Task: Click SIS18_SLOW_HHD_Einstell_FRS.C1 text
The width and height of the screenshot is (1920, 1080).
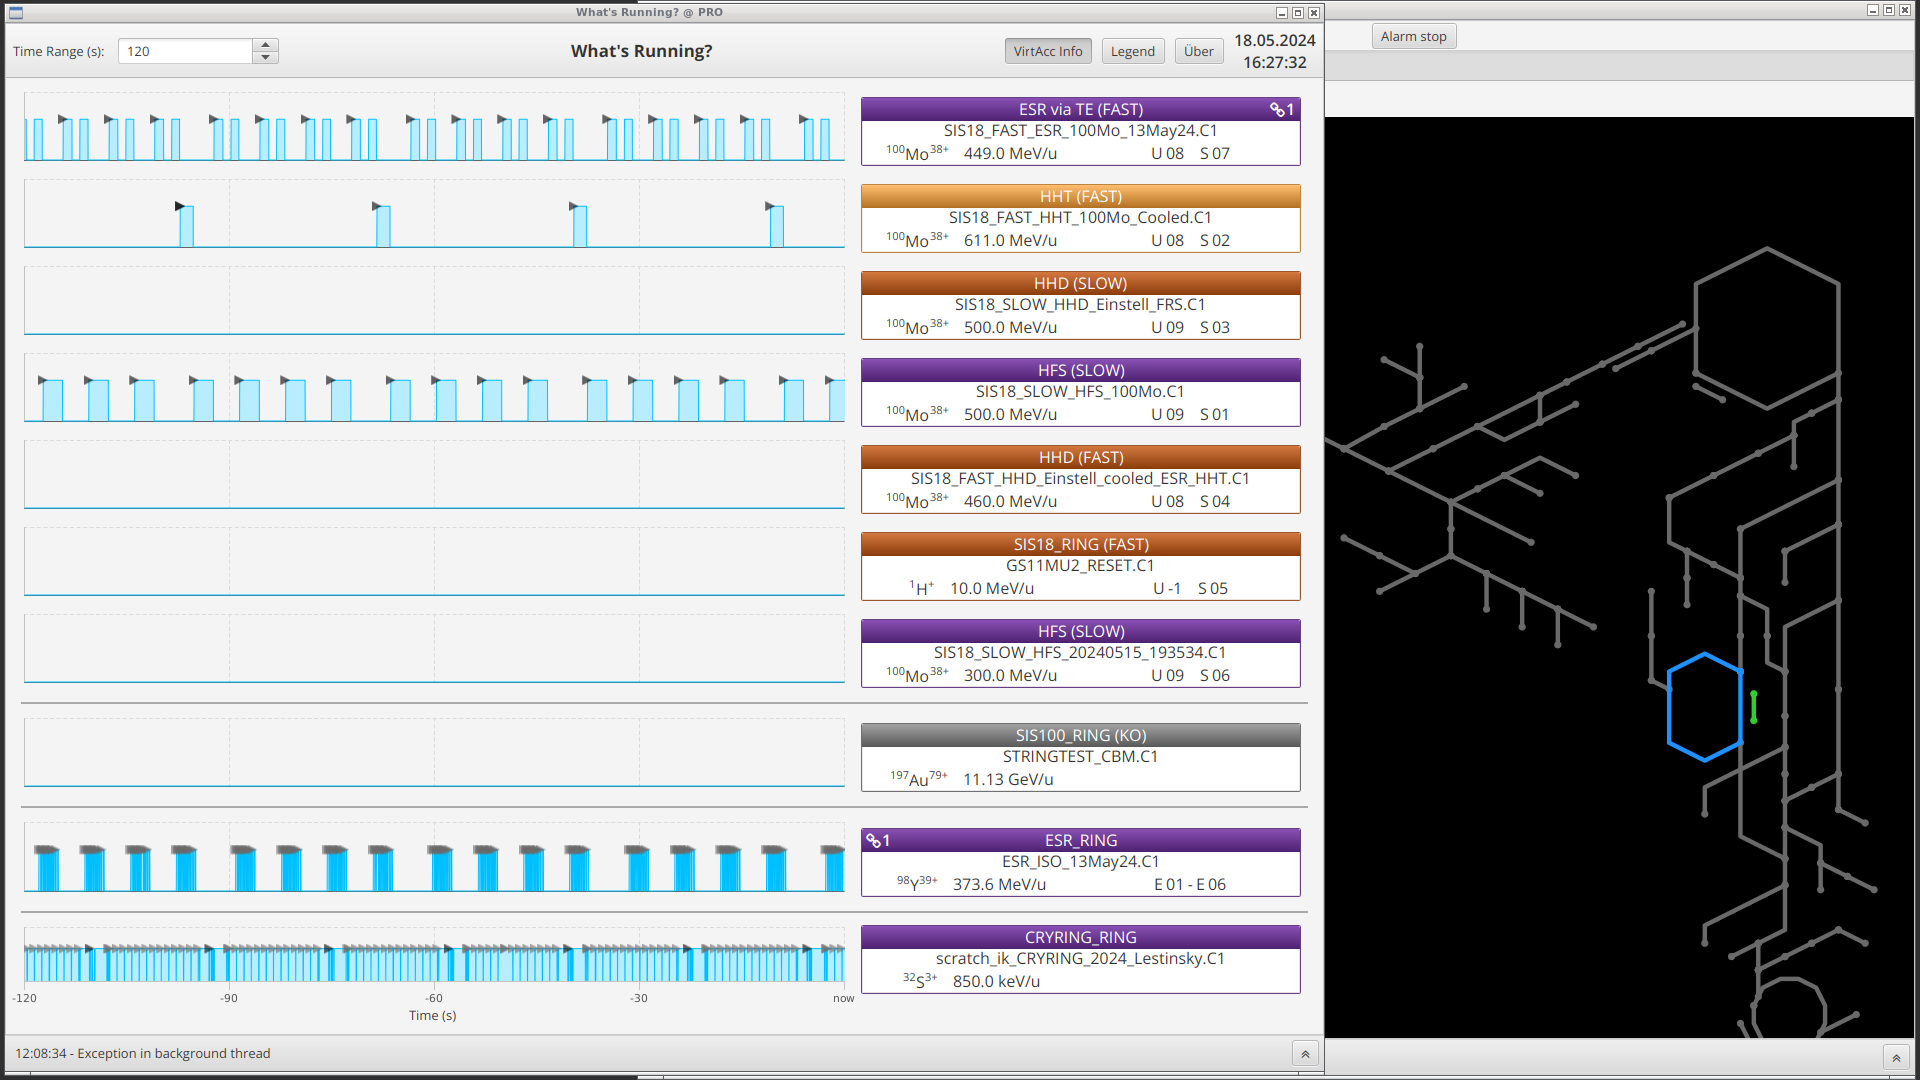Action: (1080, 304)
